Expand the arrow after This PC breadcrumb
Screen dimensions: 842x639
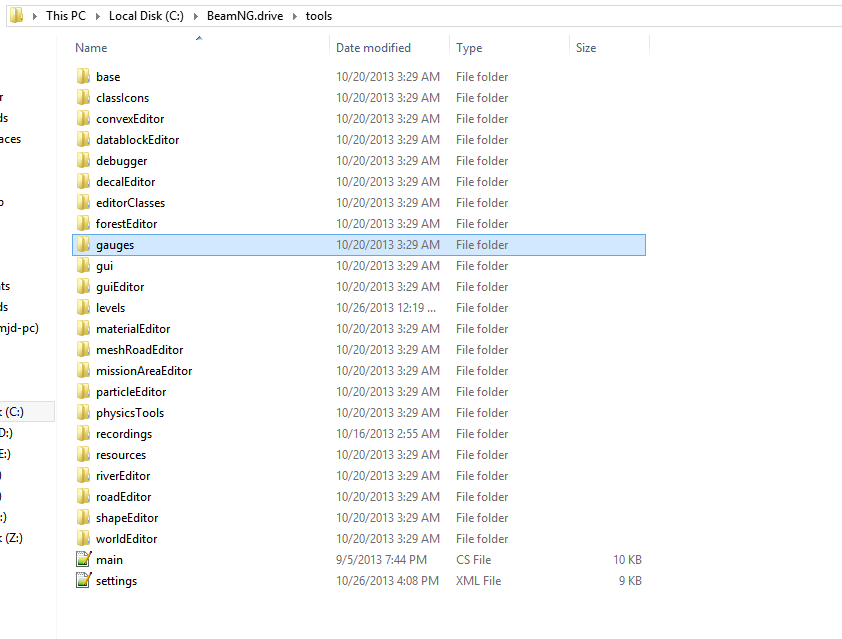coord(98,16)
